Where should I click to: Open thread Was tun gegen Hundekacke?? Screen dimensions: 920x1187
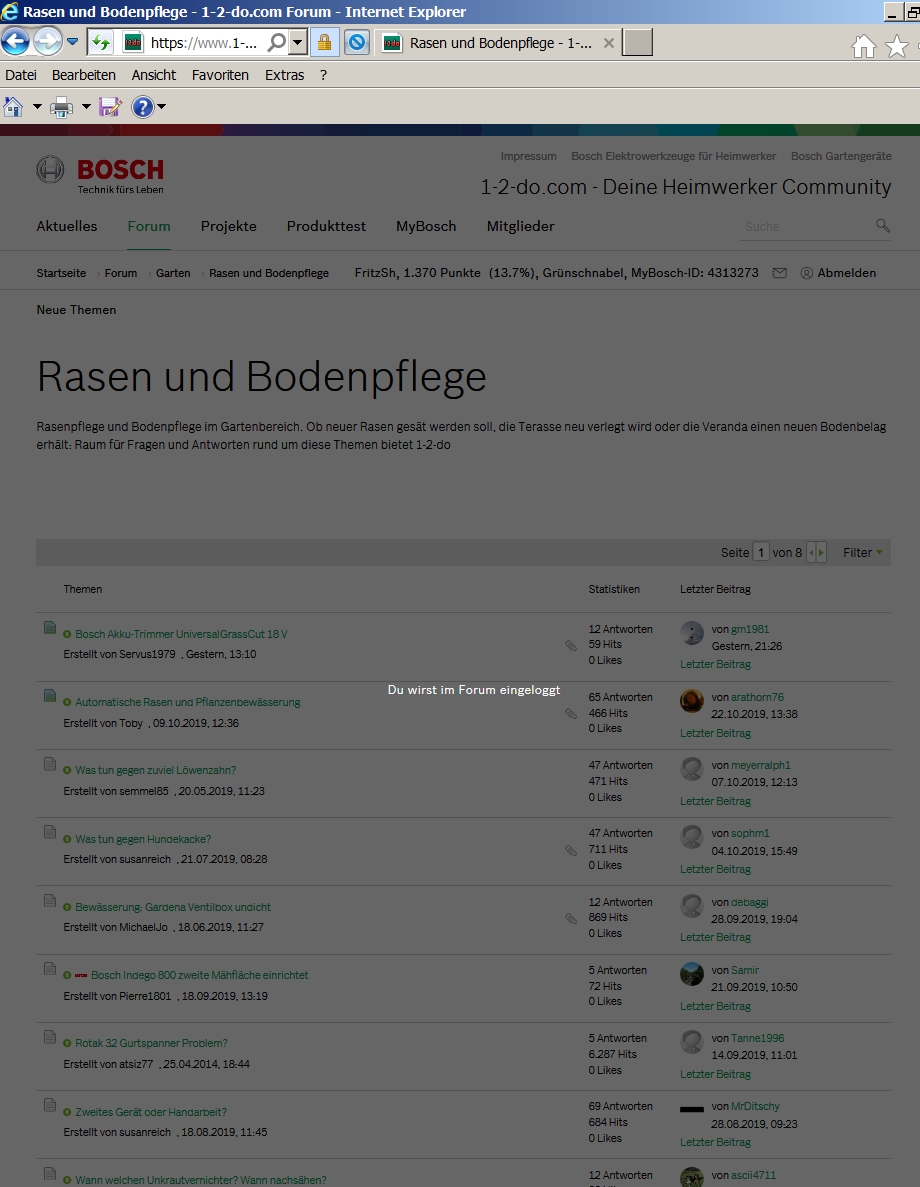143,839
